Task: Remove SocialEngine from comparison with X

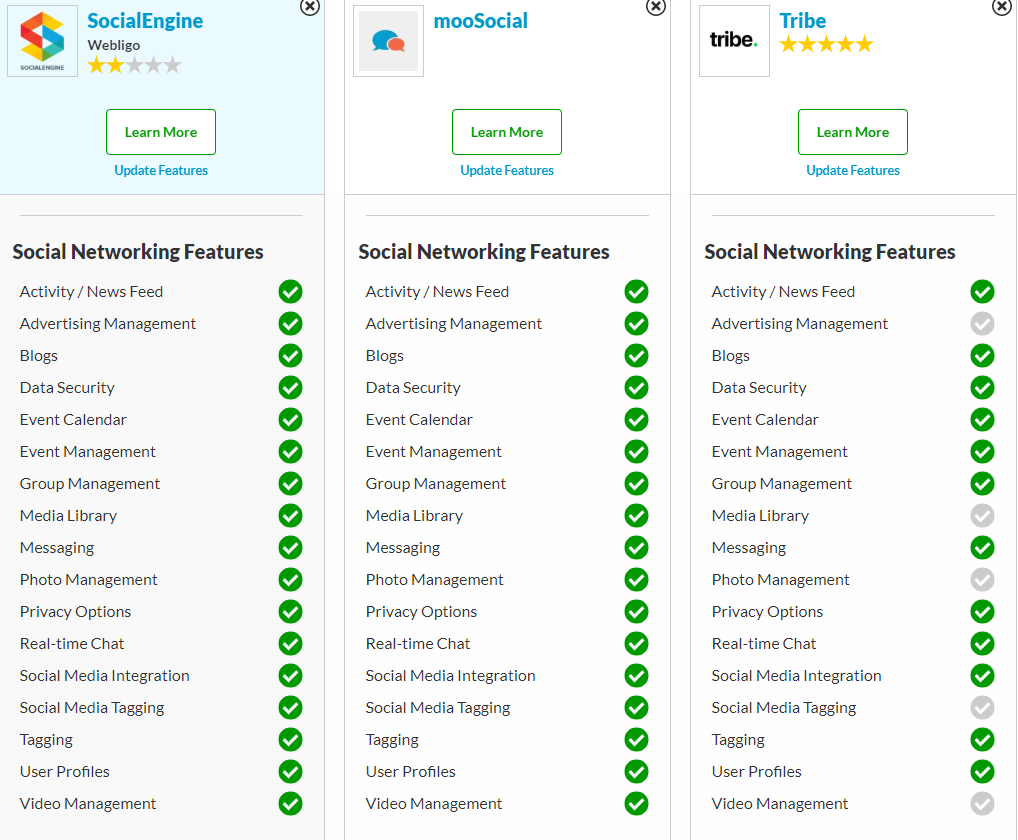Action: pyautogui.click(x=310, y=6)
